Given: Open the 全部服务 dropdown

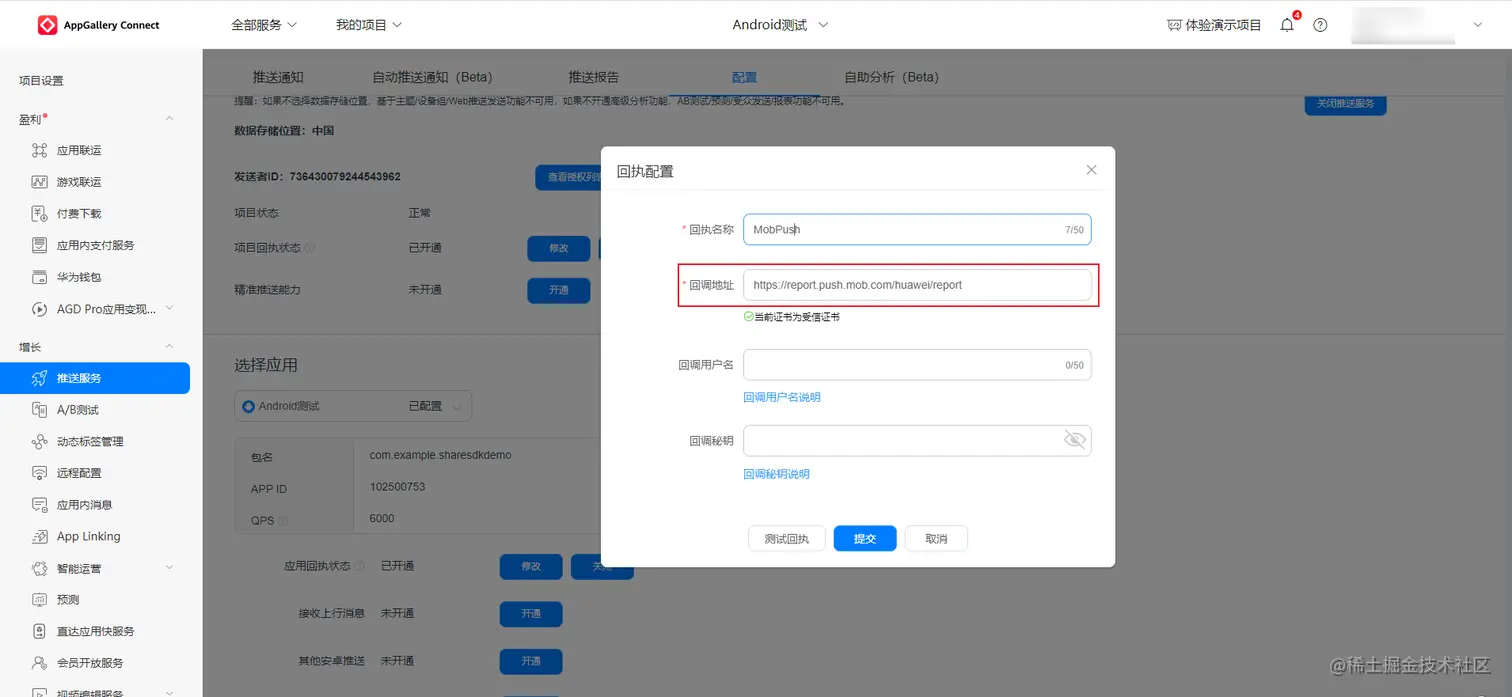Looking at the screenshot, I should [x=263, y=25].
